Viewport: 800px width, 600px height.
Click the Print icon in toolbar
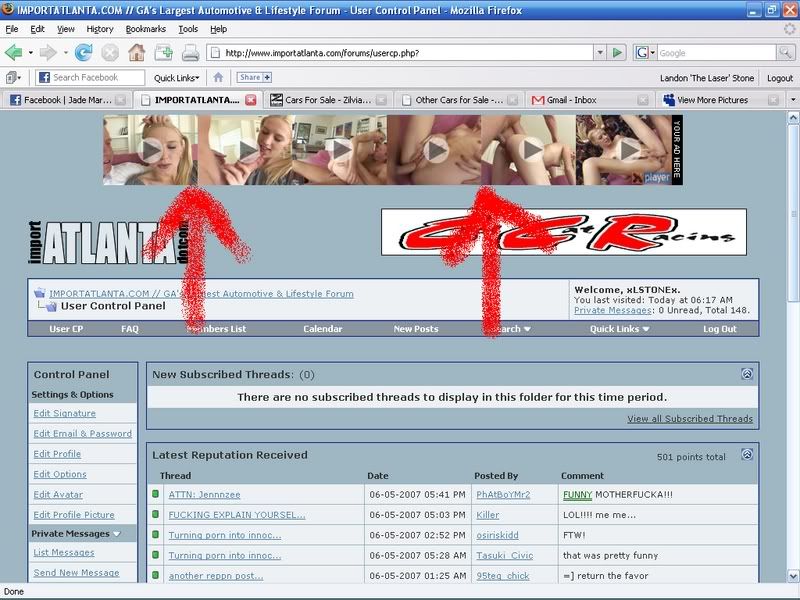[191, 52]
